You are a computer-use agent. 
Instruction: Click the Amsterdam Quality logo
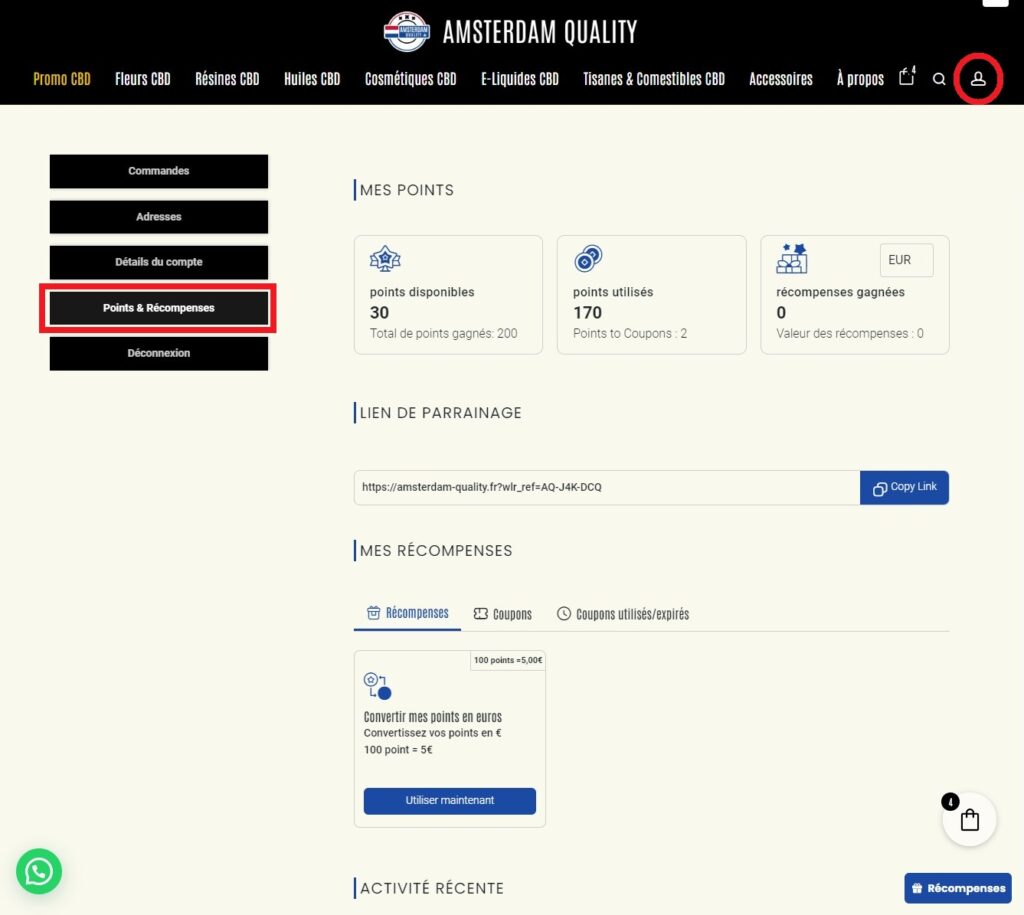pyautogui.click(x=511, y=32)
